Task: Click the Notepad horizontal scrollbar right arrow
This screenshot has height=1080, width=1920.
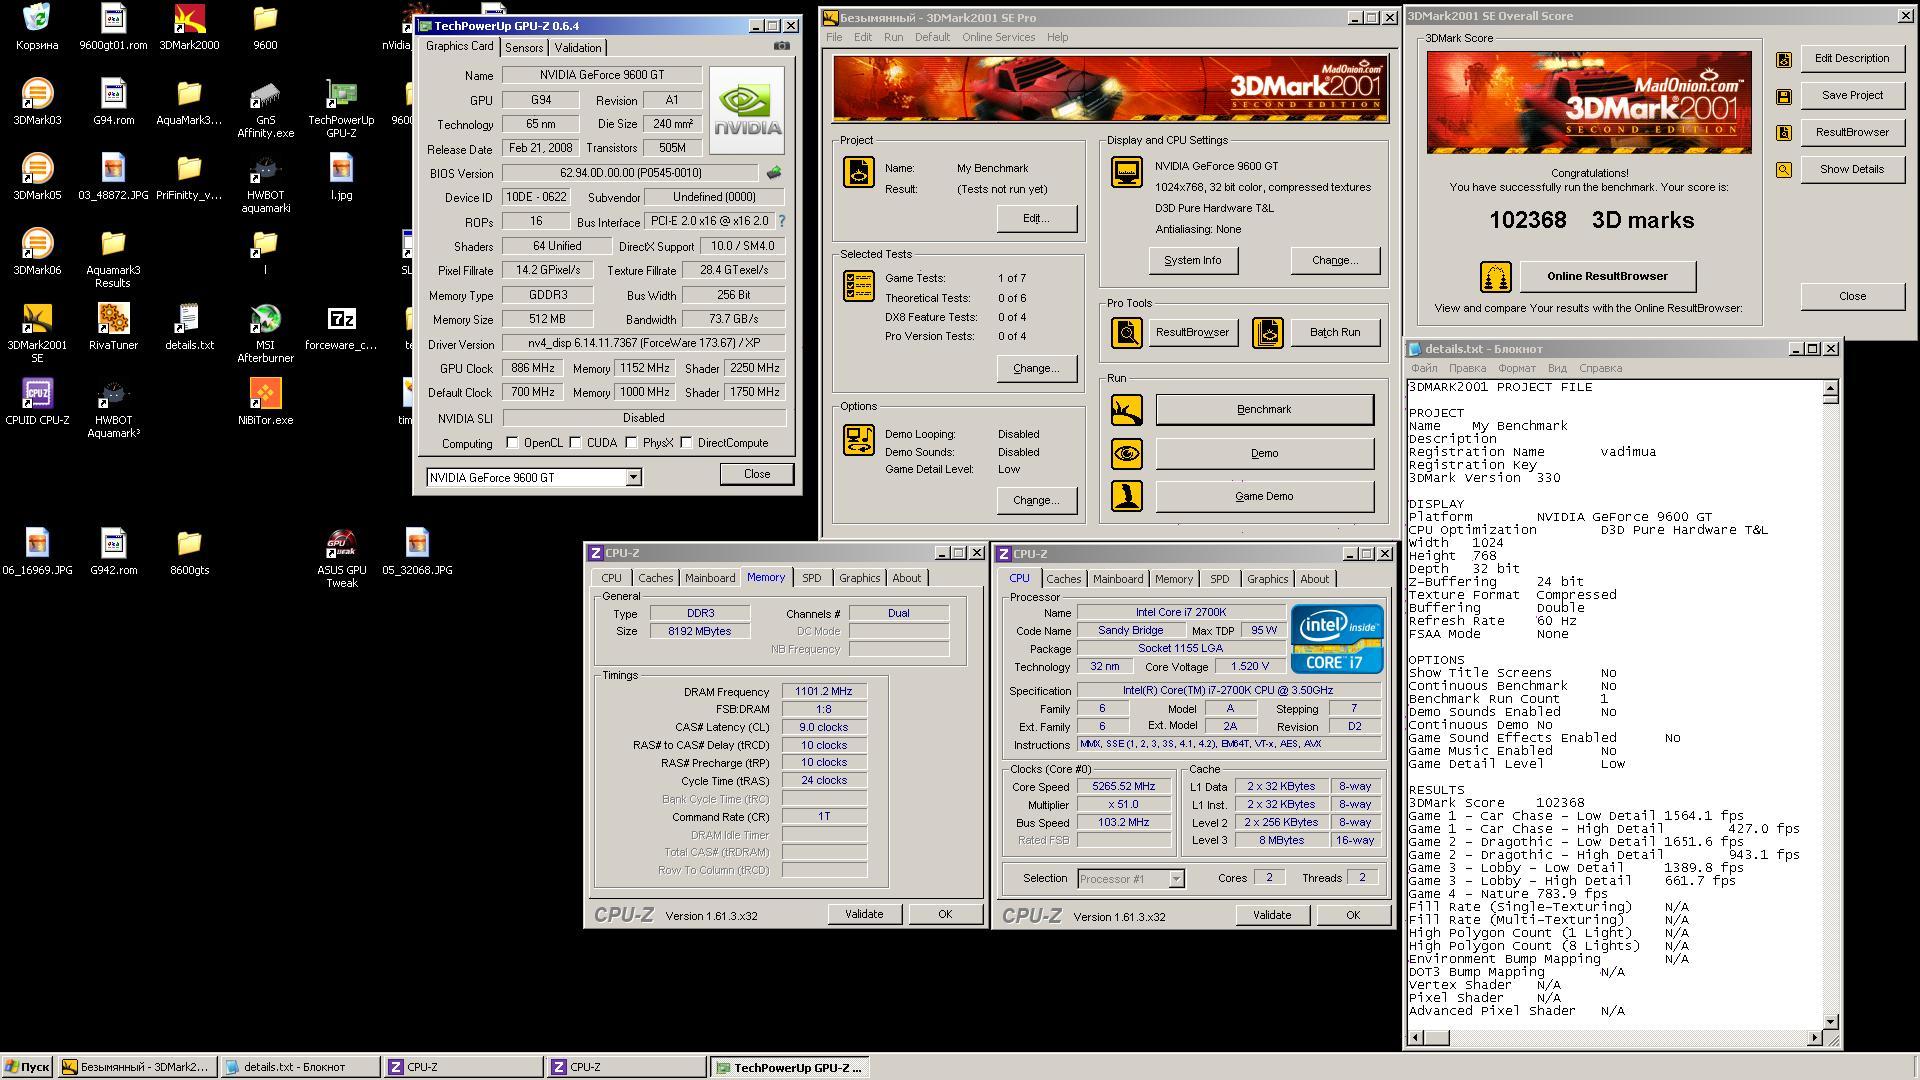Action: point(1814,1038)
